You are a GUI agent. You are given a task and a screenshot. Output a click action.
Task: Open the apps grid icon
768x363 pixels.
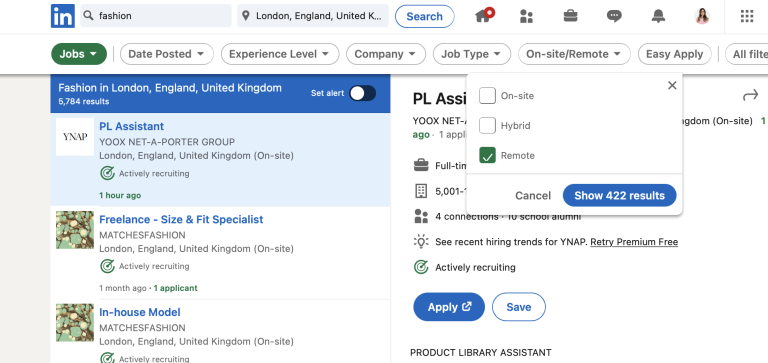pyautogui.click(x=746, y=16)
